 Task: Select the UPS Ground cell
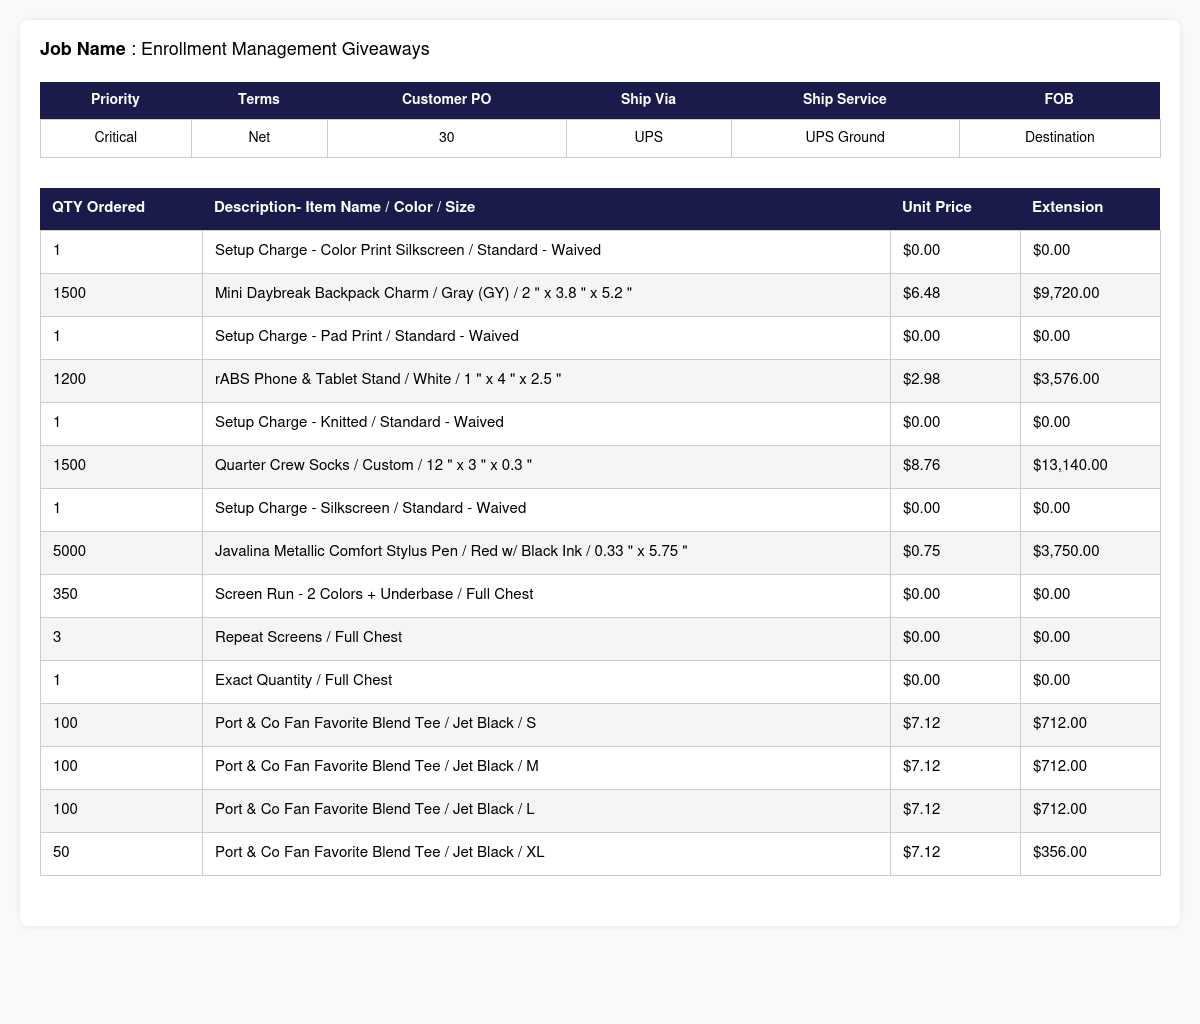[845, 138]
